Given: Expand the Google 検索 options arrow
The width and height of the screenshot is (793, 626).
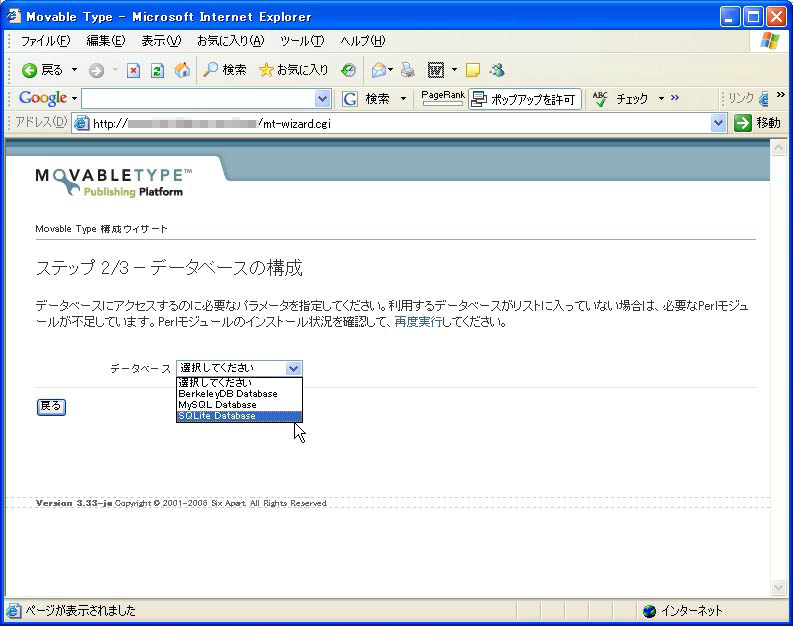Looking at the screenshot, I should [403, 98].
